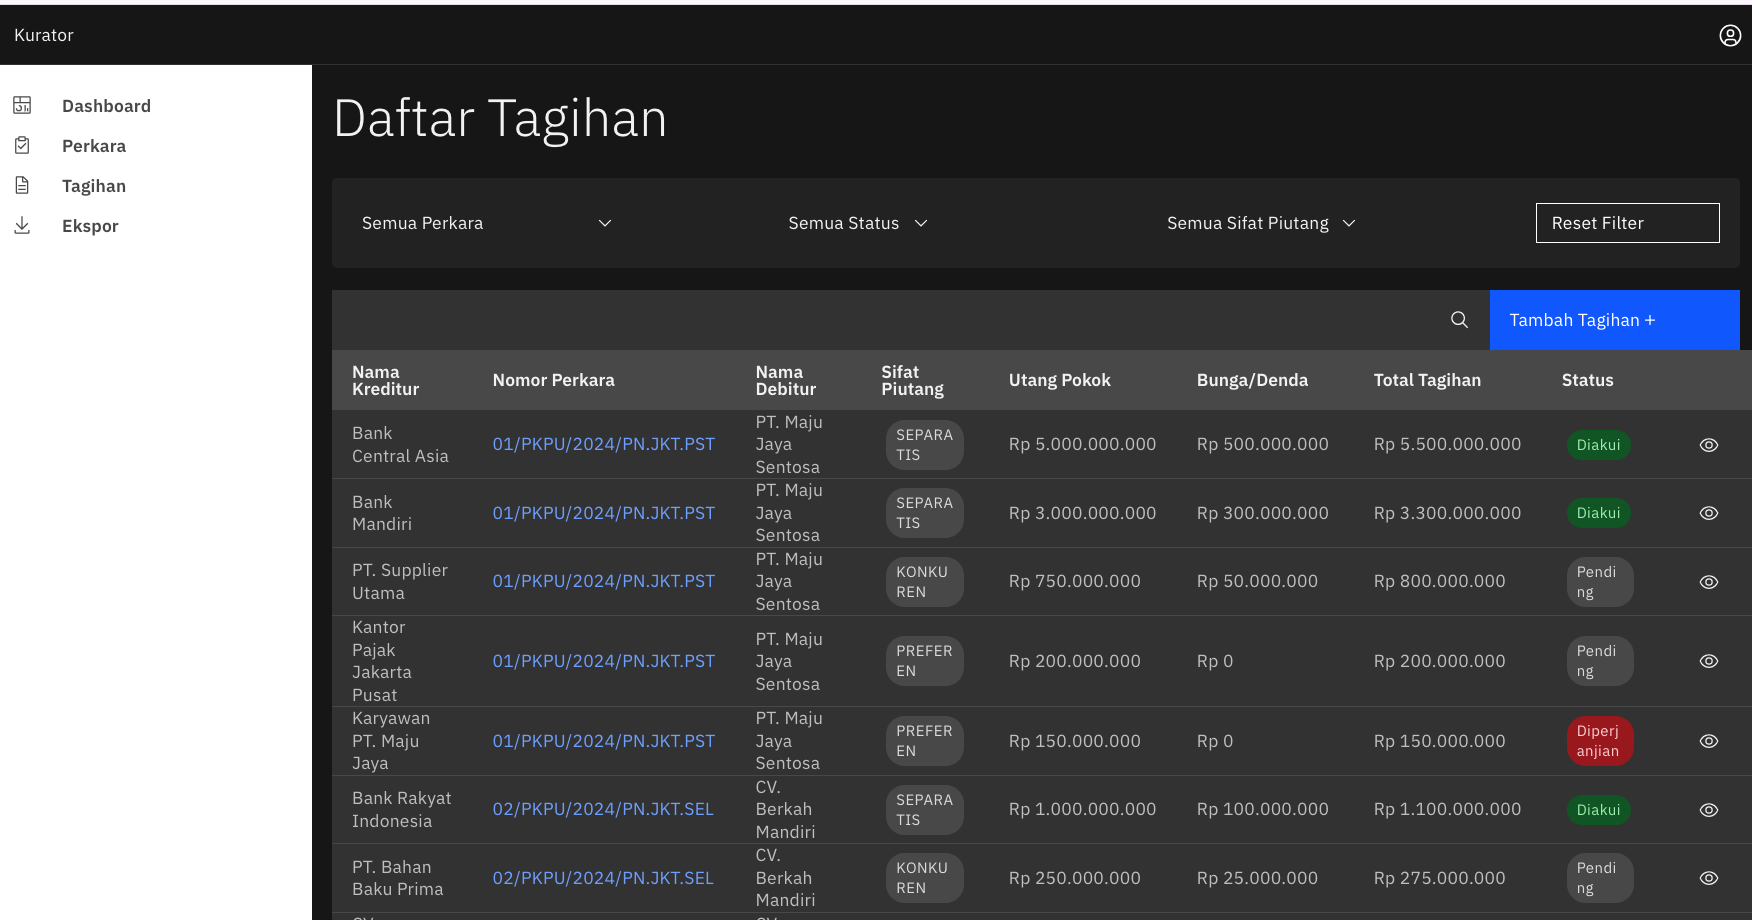Open the Semua Status filter dropdown
This screenshot has width=1752, height=920.
tap(858, 223)
